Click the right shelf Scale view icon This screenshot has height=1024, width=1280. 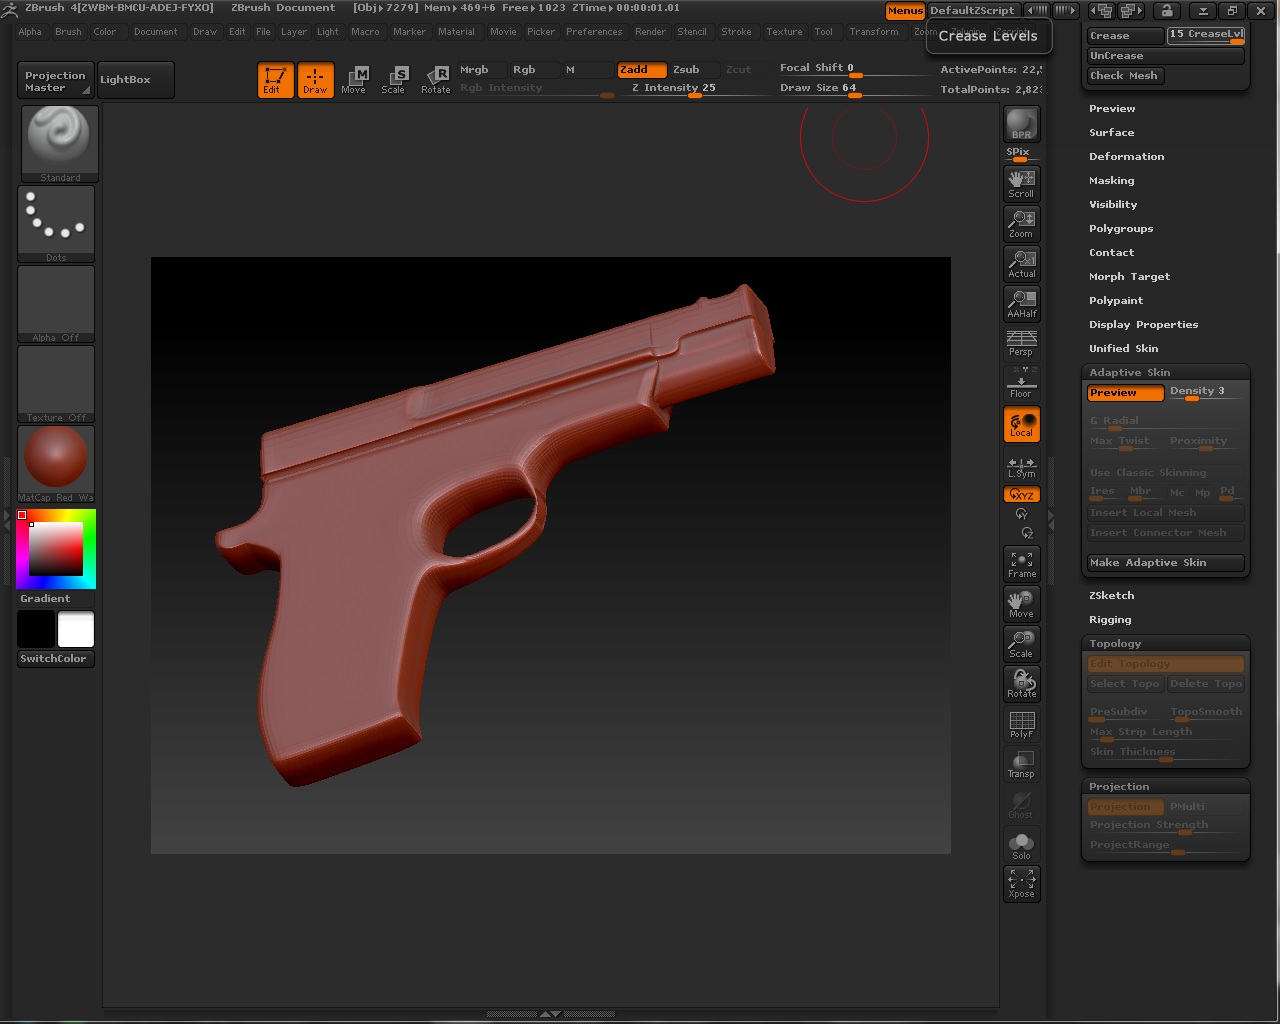pos(1021,644)
